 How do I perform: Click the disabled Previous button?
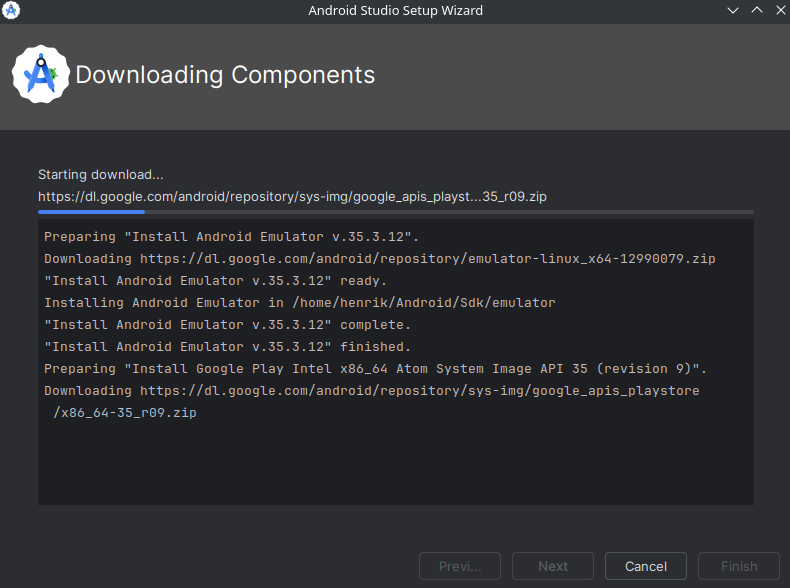pos(459,566)
